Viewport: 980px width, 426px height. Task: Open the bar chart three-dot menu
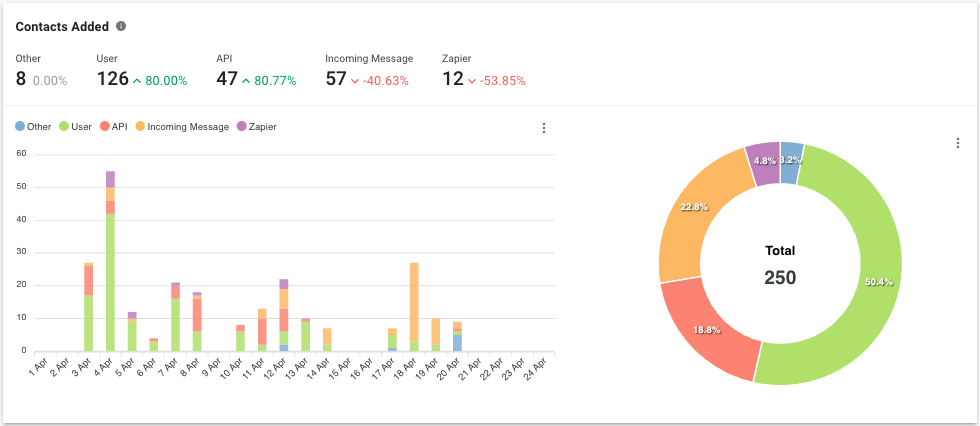pyautogui.click(x=544, y=128)
